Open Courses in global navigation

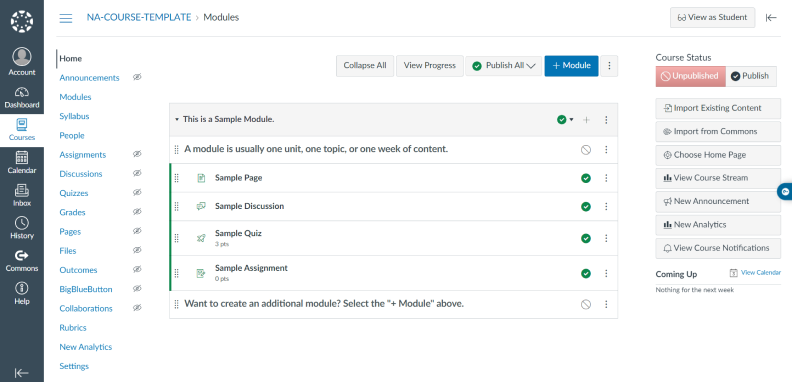click(22, 130)
